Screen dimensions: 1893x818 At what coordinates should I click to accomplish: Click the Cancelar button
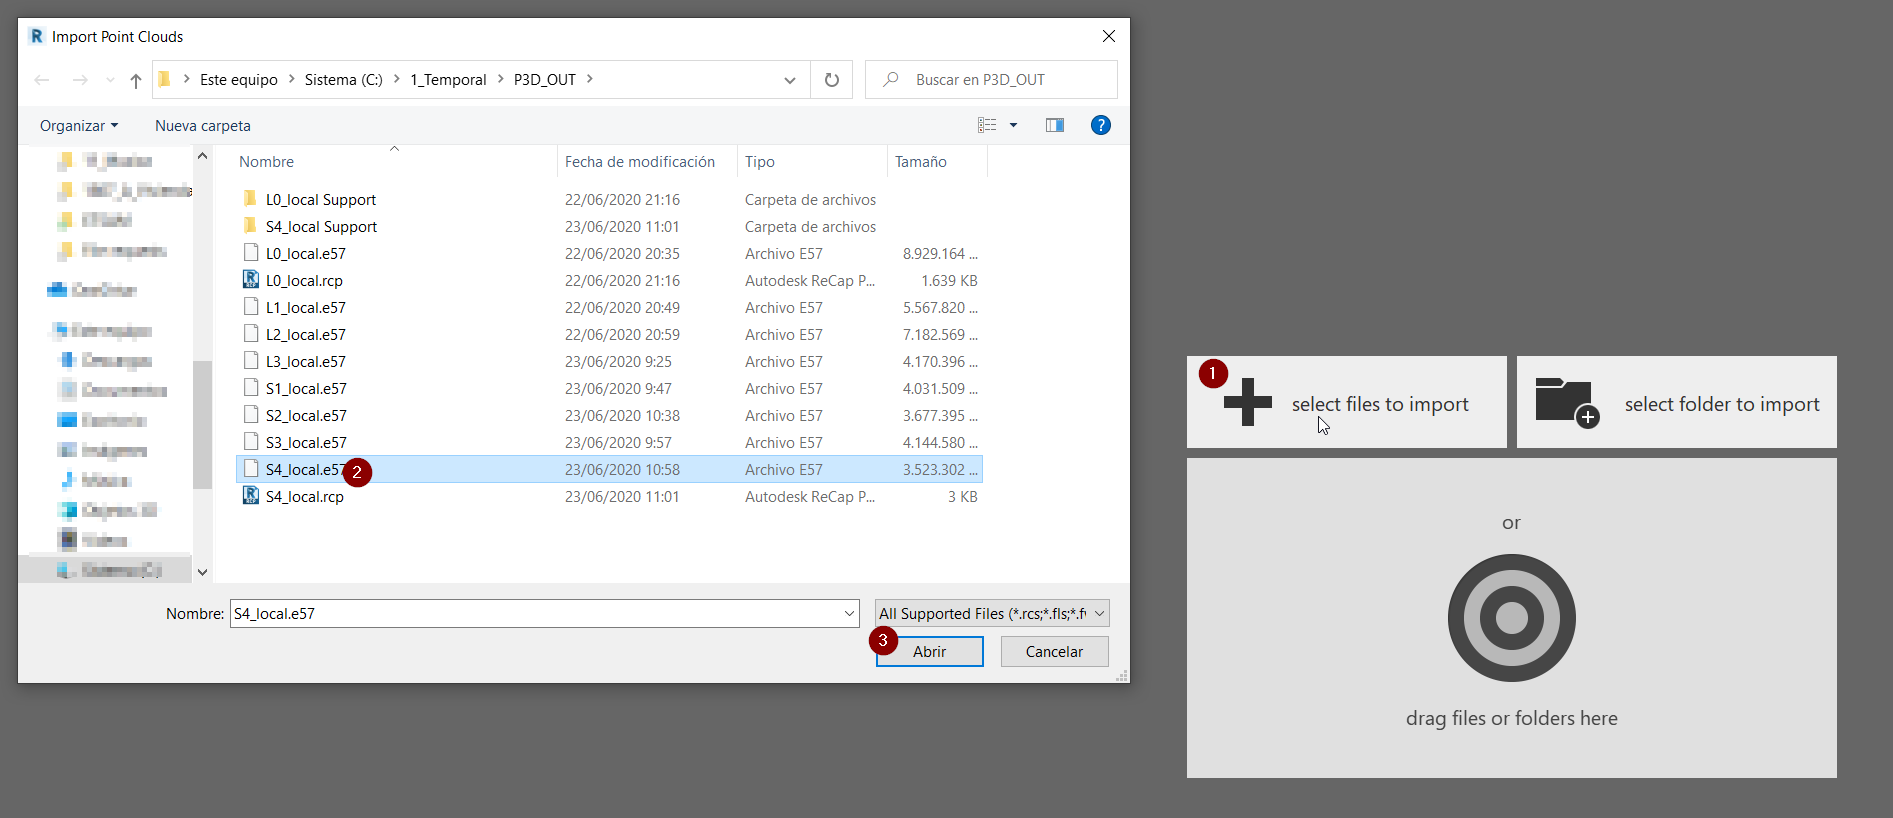coord(1054,651)
